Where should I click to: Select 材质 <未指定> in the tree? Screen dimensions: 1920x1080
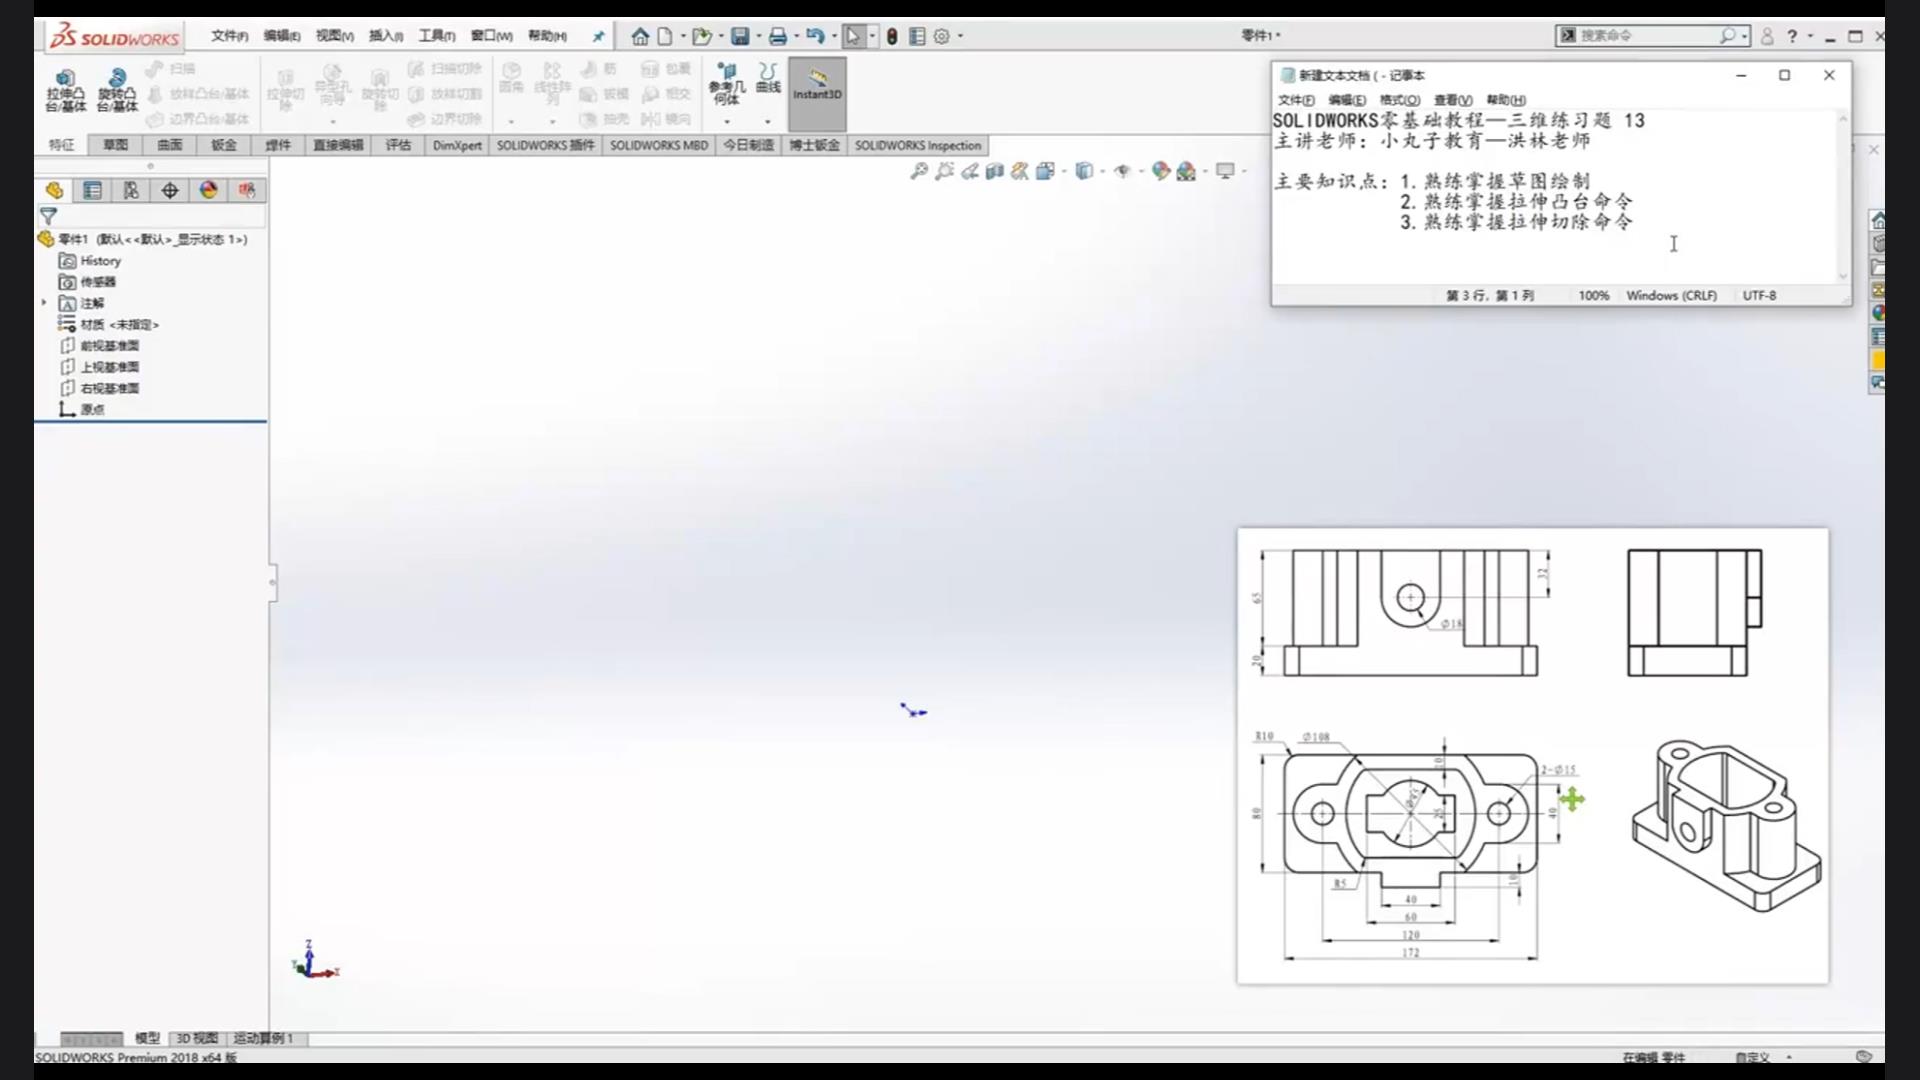(x=108, y=324)
